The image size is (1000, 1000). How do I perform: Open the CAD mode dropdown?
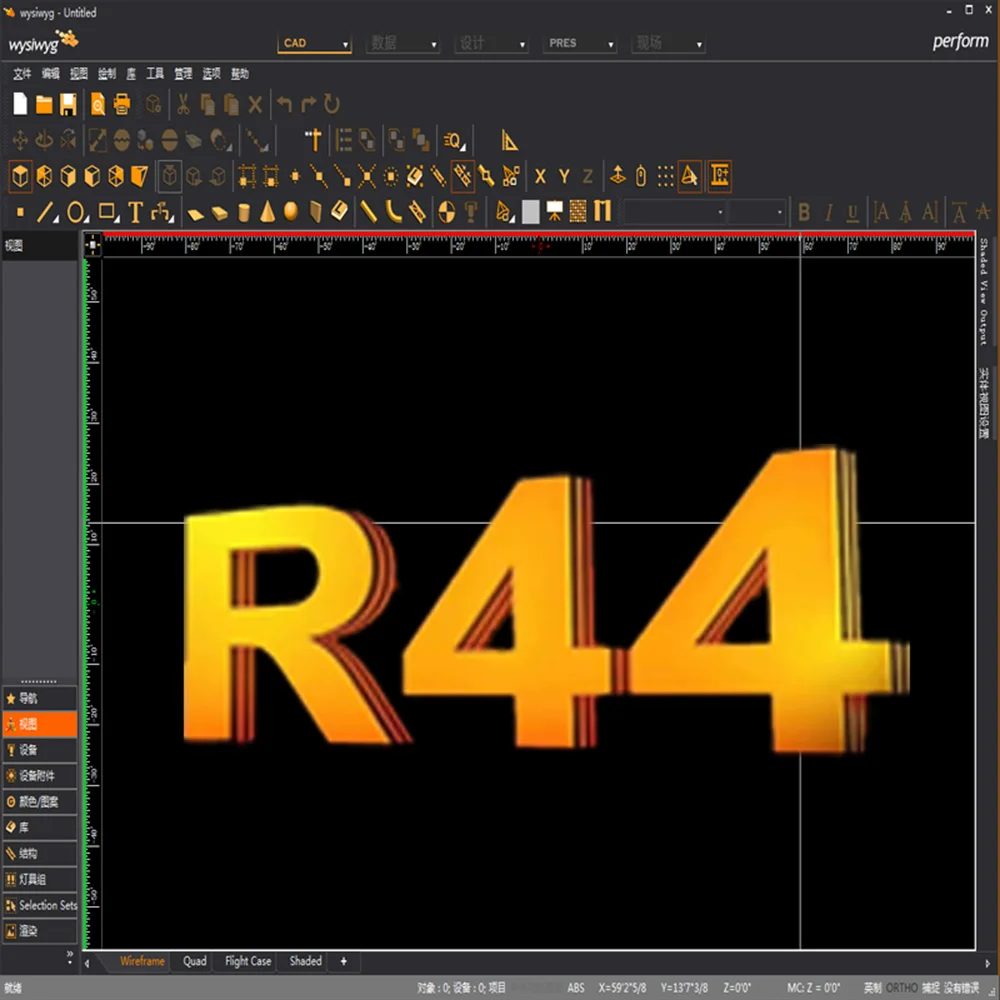(314, 43)
